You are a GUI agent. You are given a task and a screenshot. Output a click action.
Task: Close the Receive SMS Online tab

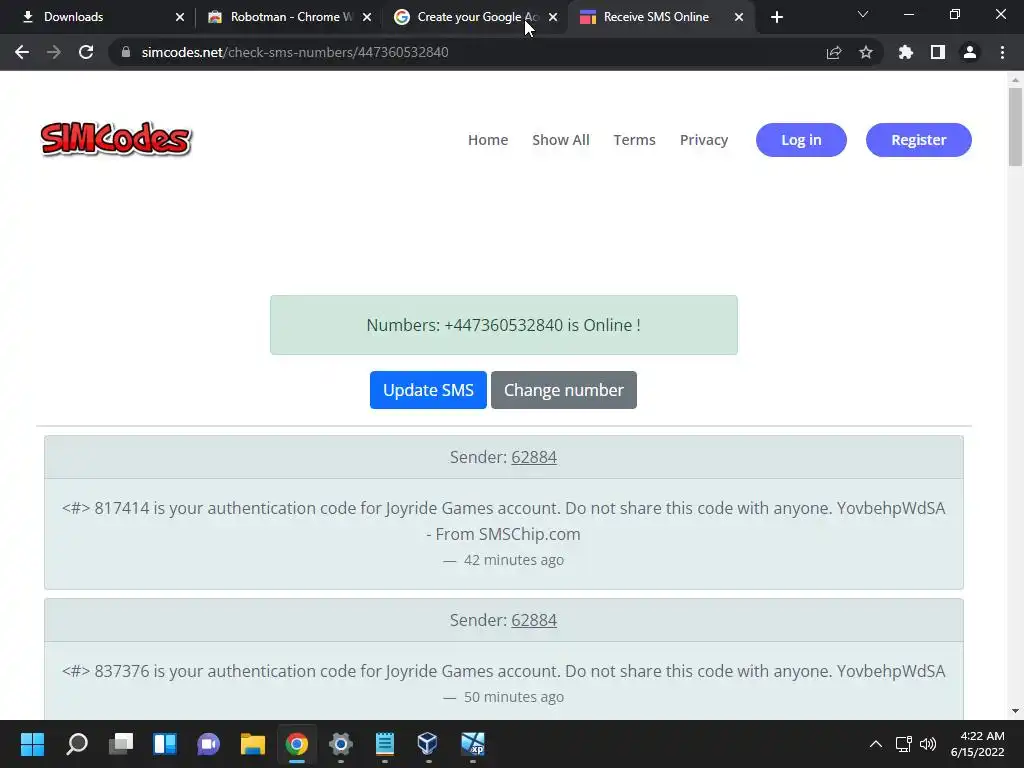coord(739,17)
